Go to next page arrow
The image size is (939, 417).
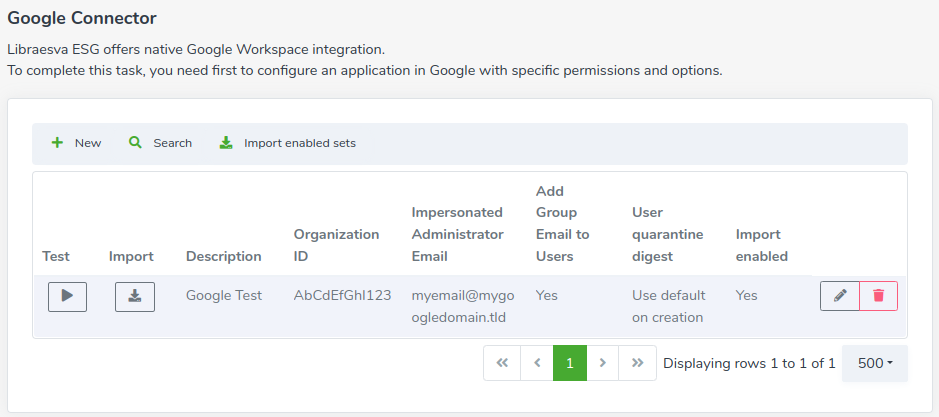coord(602,363)
